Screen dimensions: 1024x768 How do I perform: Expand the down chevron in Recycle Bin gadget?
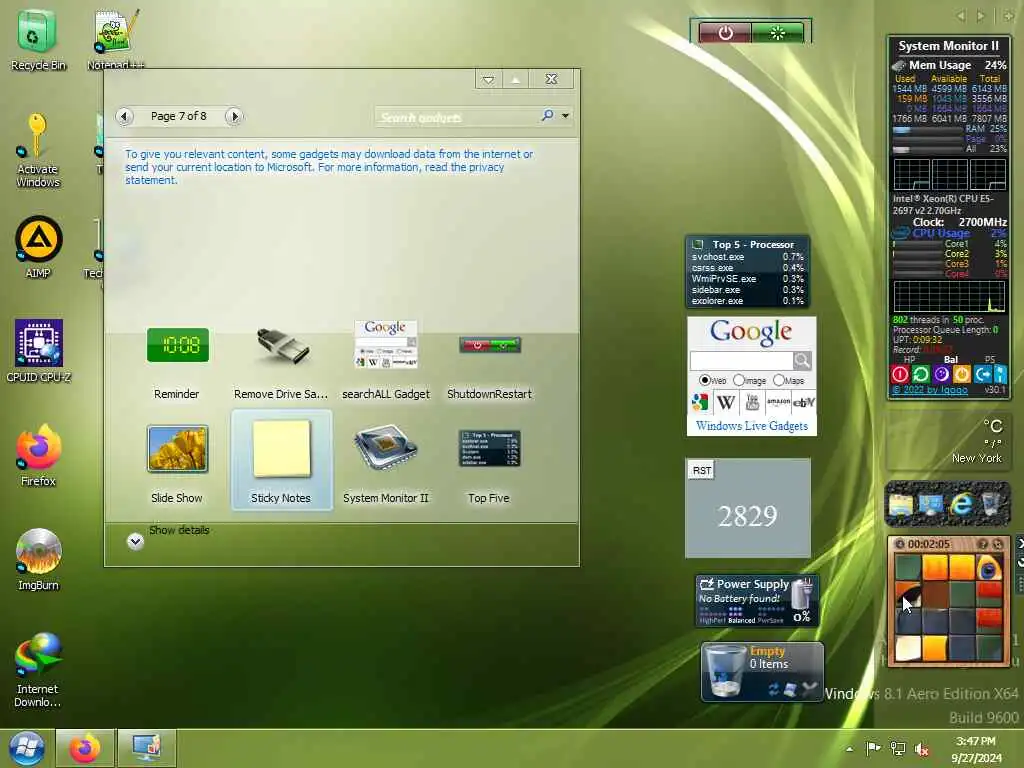click(x=810, y=688)
